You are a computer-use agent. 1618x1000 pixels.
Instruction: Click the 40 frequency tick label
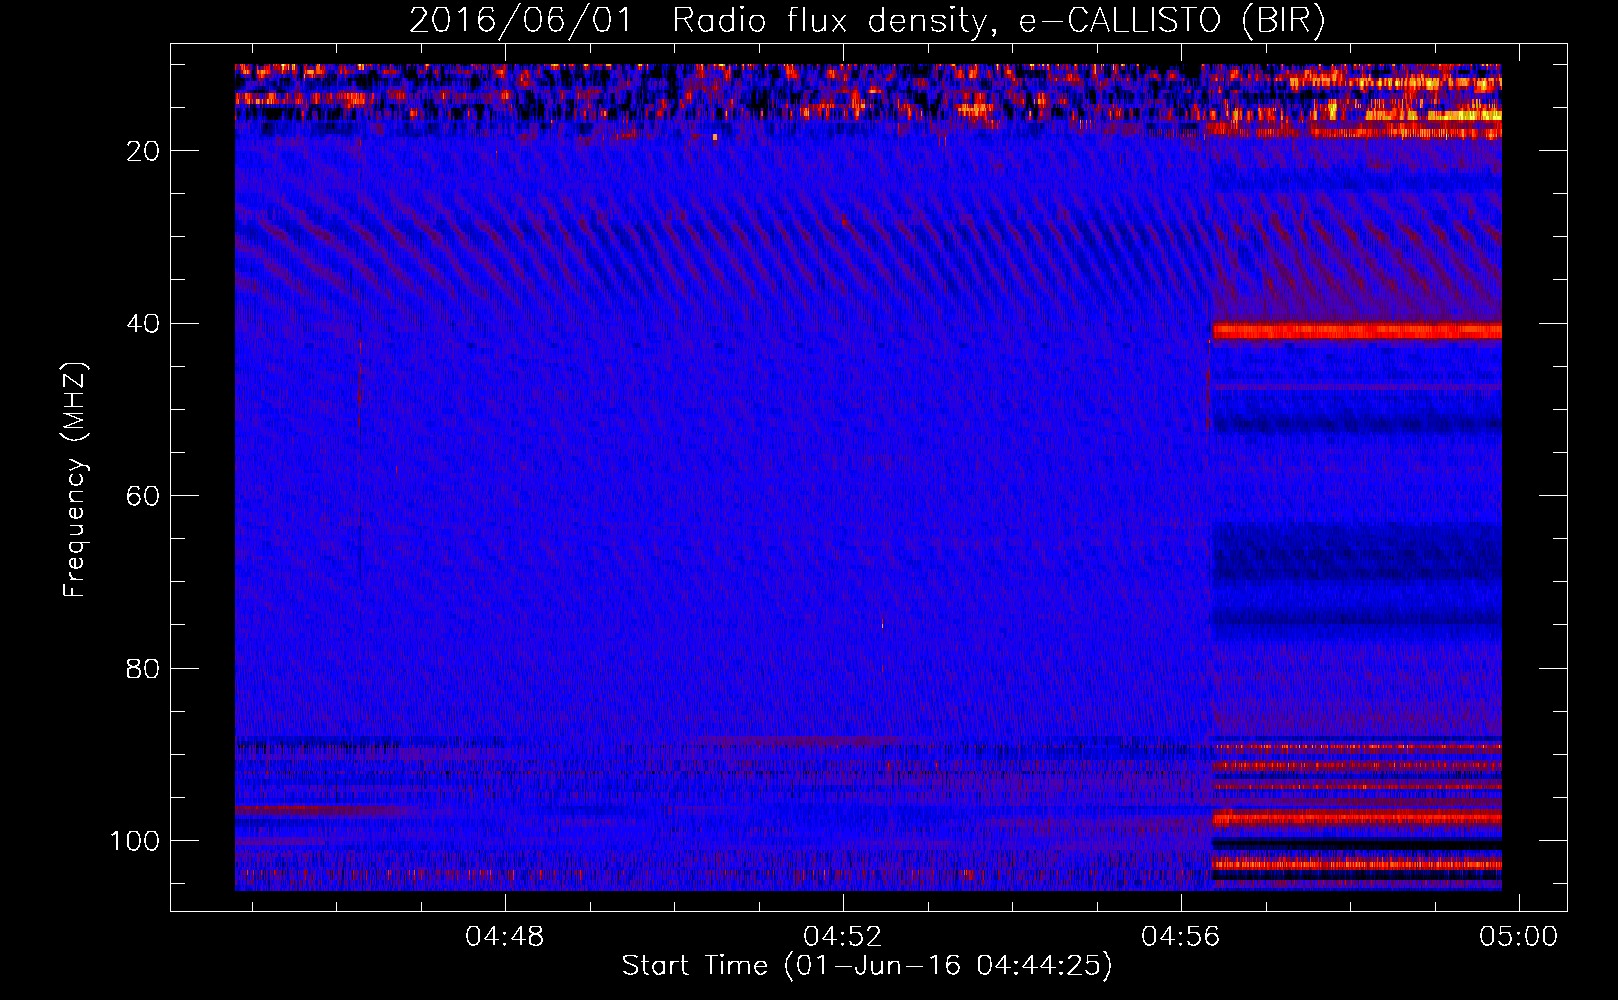coord(144,324)
